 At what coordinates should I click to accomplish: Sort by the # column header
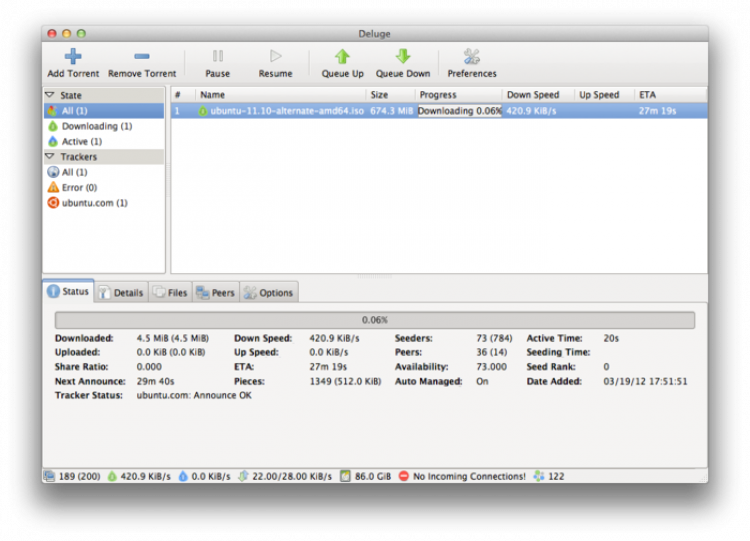(183, 95)
